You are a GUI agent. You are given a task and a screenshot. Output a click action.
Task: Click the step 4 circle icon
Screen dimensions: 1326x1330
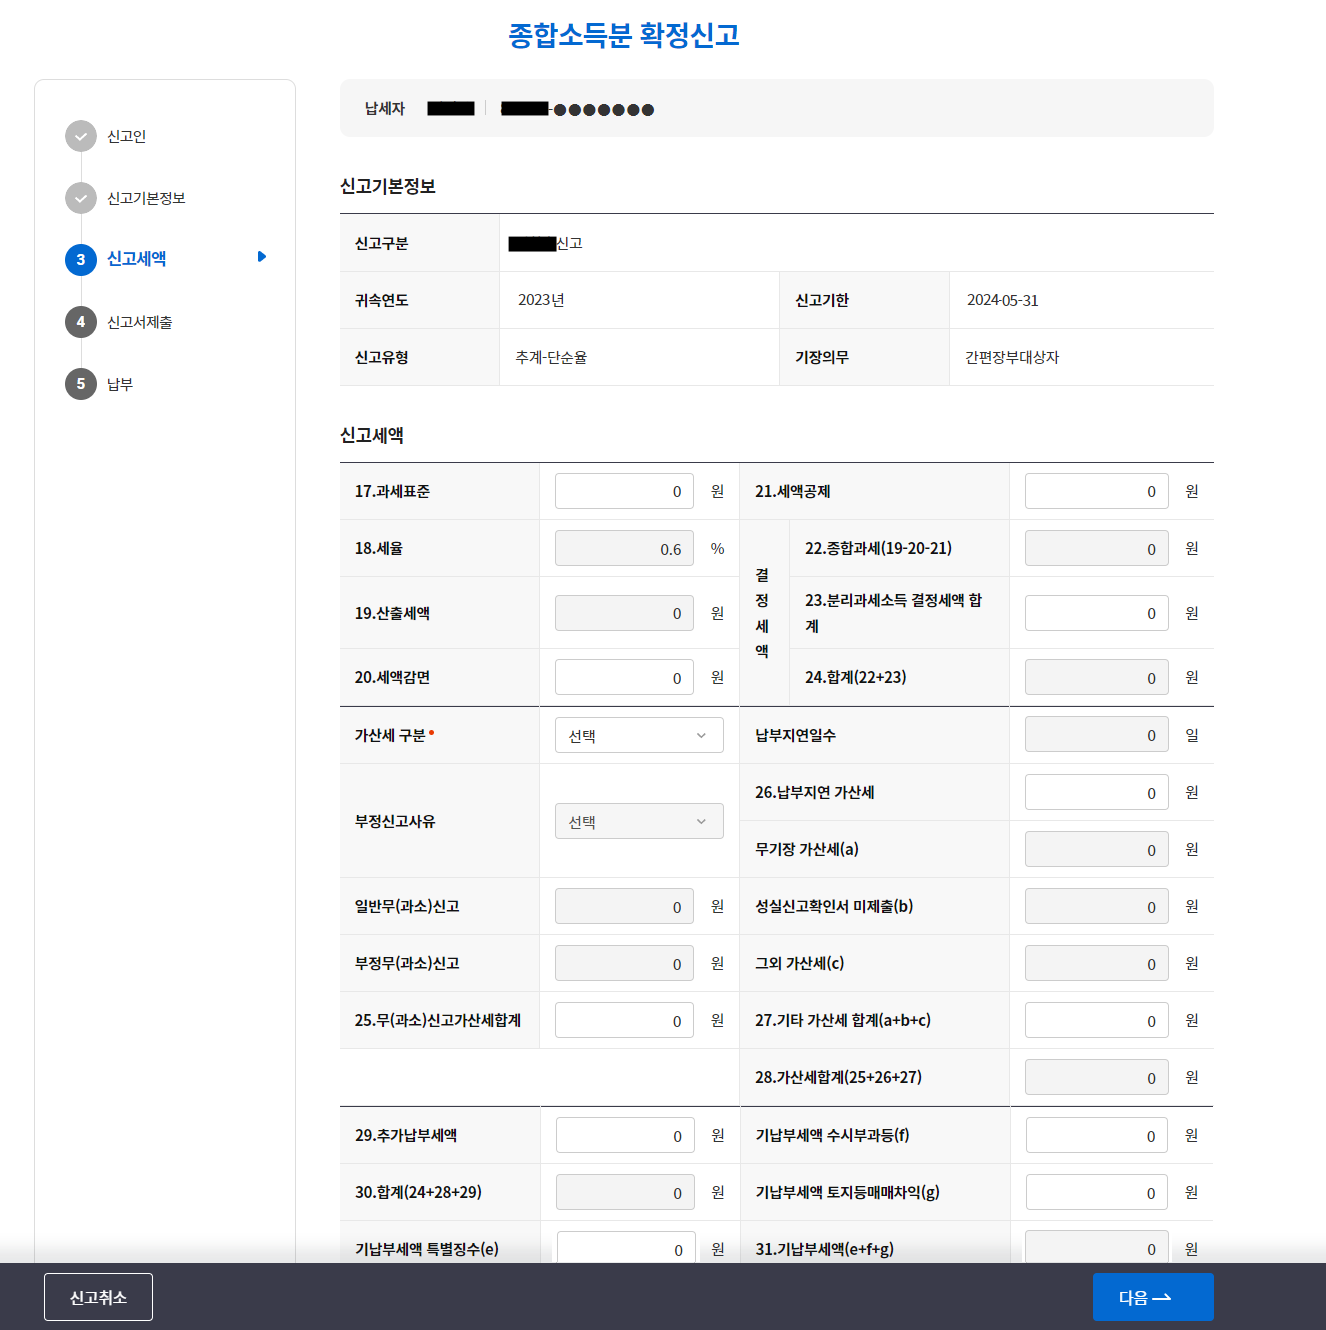(81, 322)
